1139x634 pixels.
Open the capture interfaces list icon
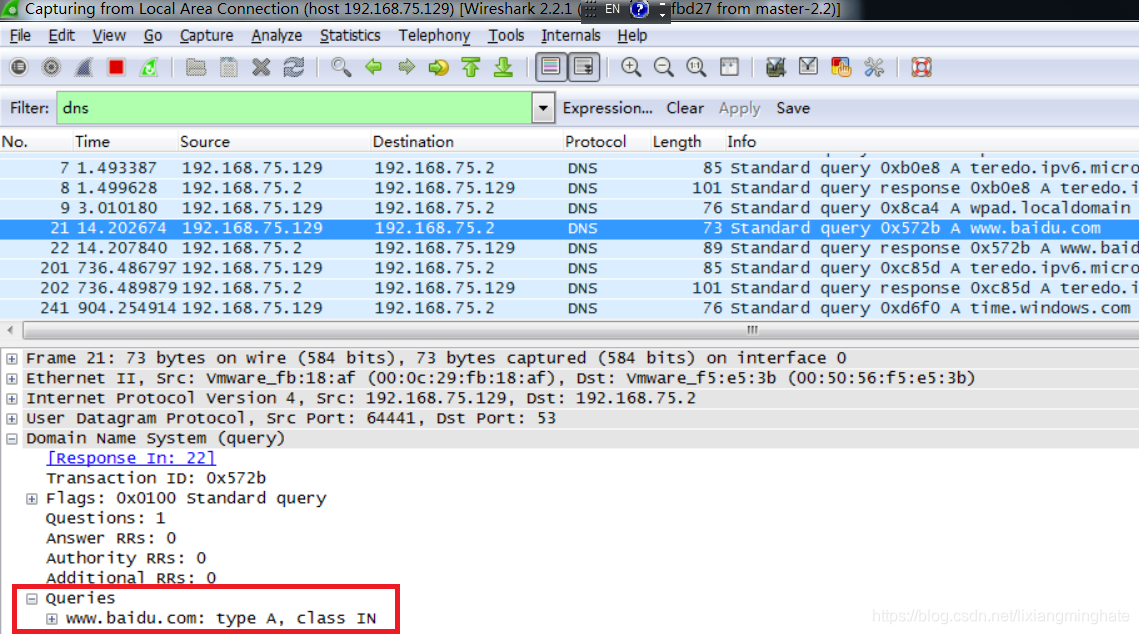pyautogui.click(x=19, y=68)
